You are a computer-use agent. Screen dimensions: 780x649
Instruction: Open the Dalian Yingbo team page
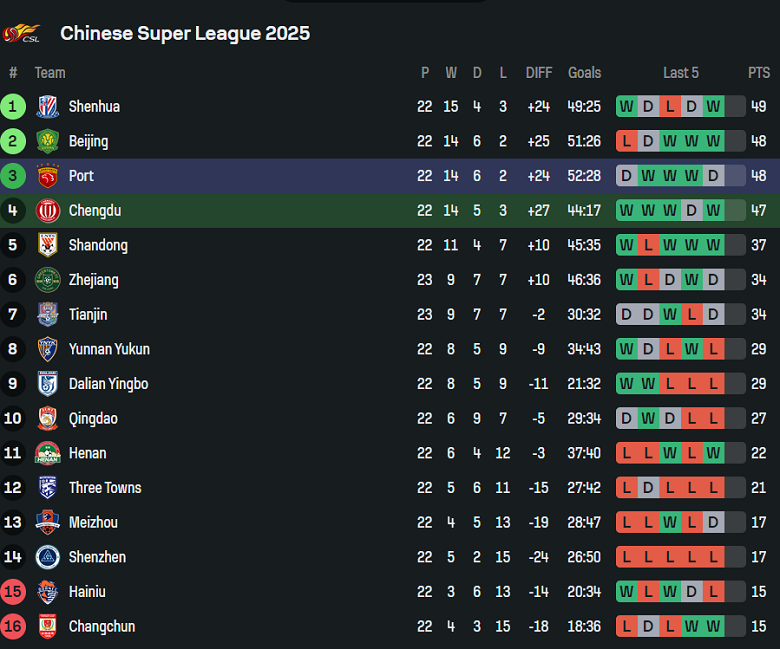[108, 384]
